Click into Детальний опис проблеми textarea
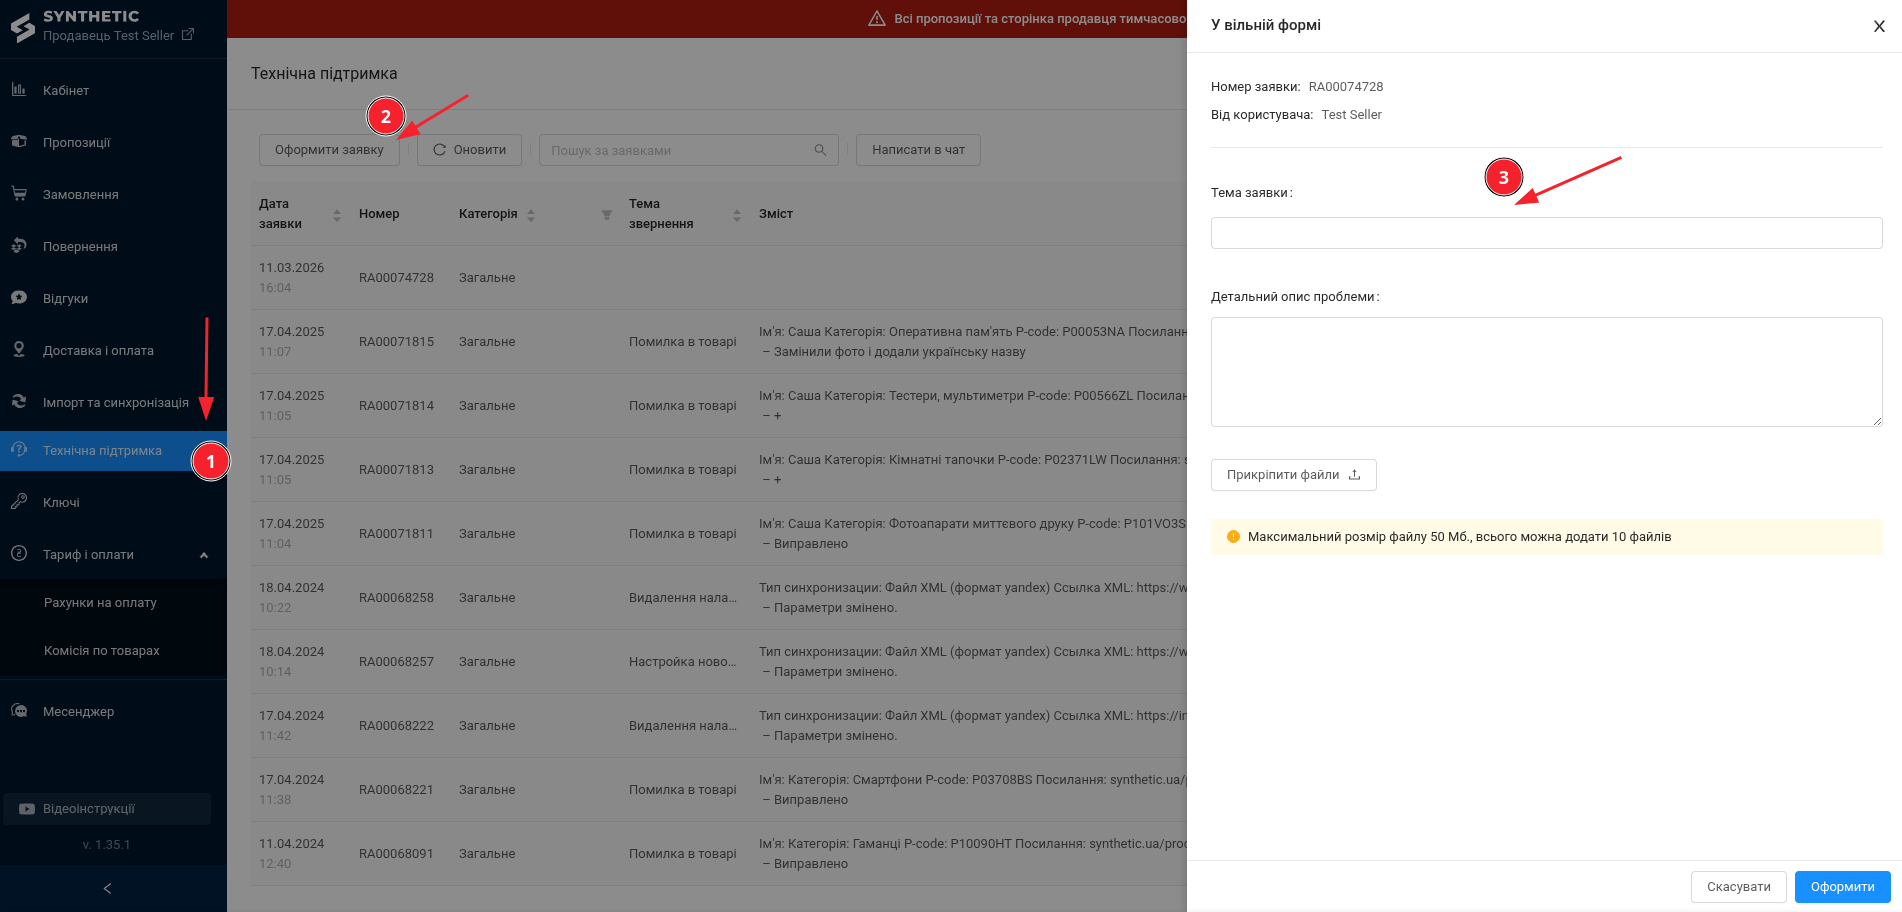 [x=1546, y=372]
